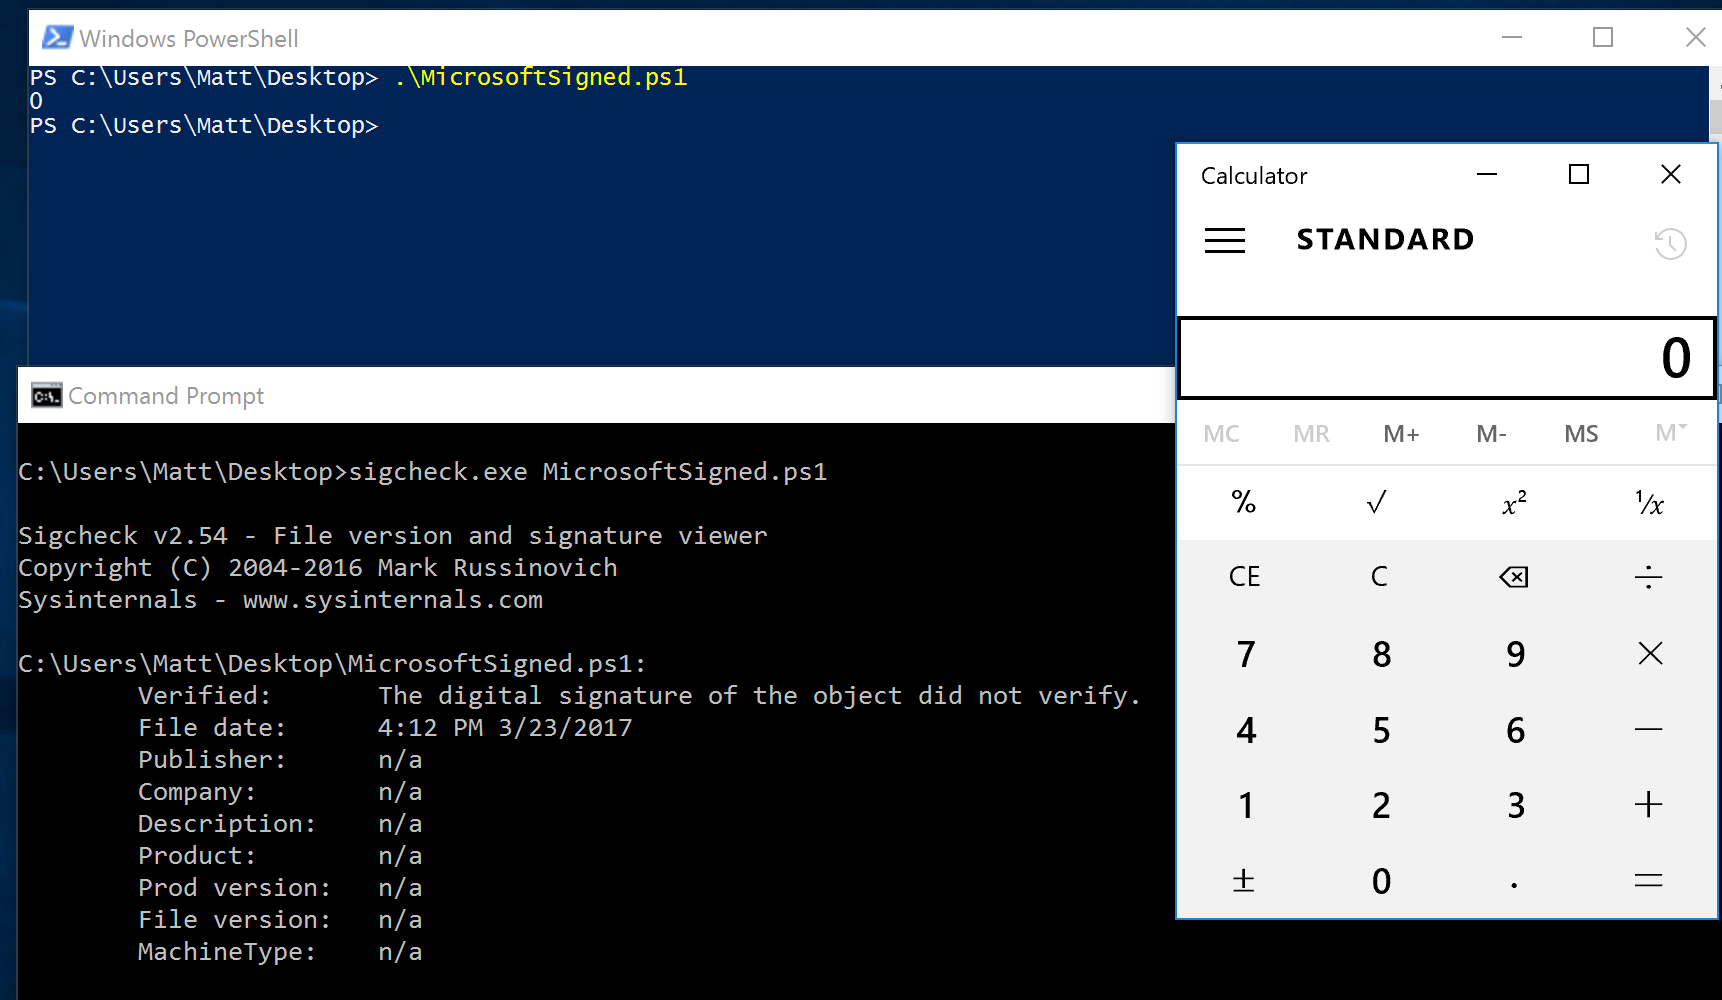Click the M+ memory add button
Viewport: 1722px width, 1000px height.
(x=1401, y=434)
